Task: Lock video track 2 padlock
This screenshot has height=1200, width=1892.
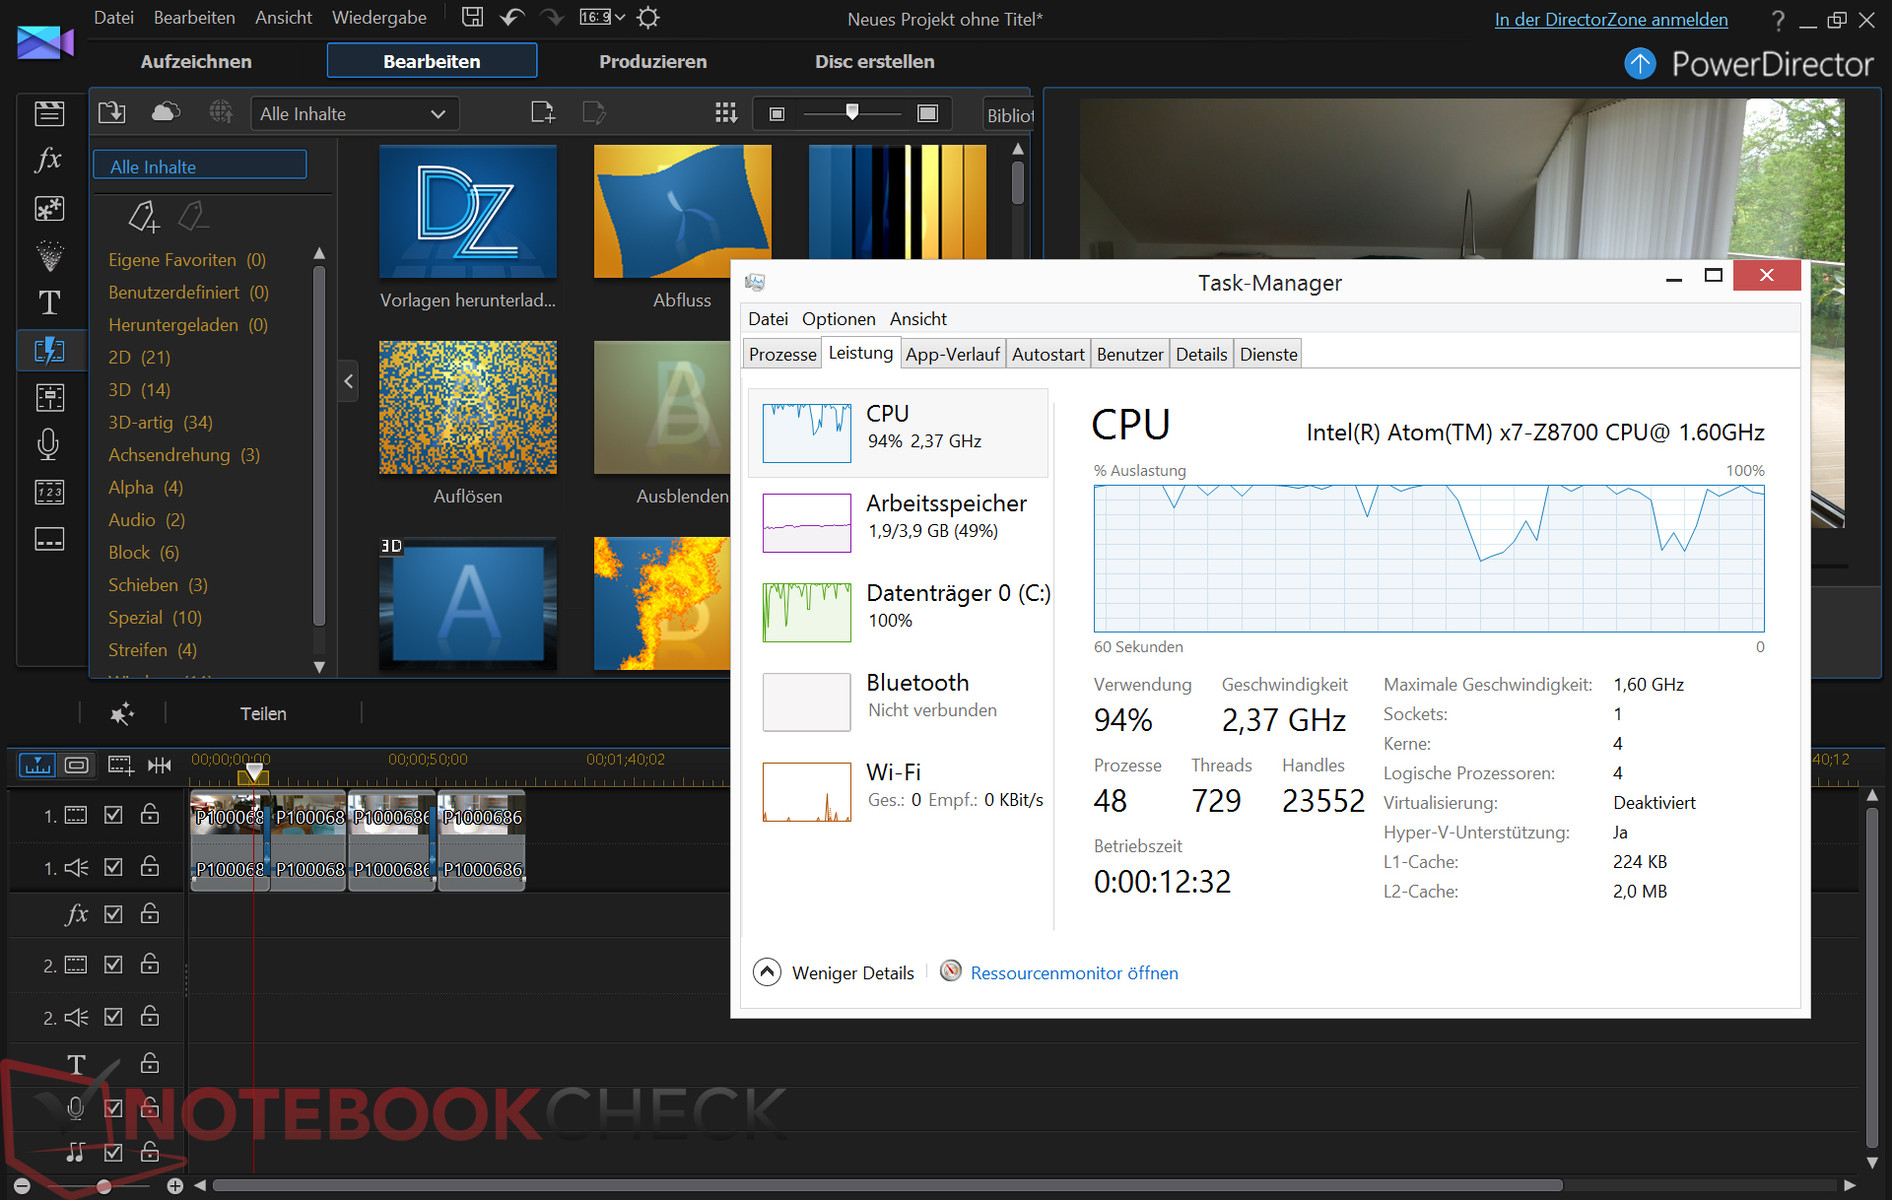Action: point(150,964)
